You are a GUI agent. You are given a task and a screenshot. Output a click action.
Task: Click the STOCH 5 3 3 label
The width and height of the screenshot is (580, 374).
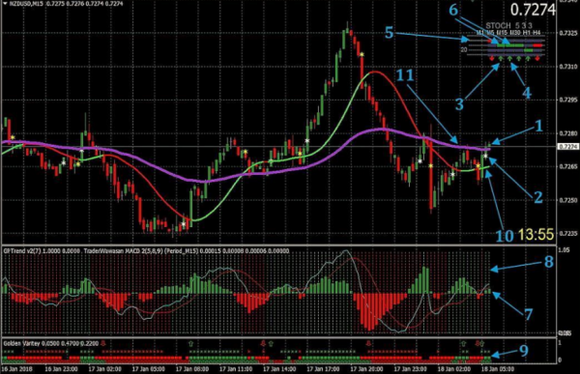pos(509,26)
